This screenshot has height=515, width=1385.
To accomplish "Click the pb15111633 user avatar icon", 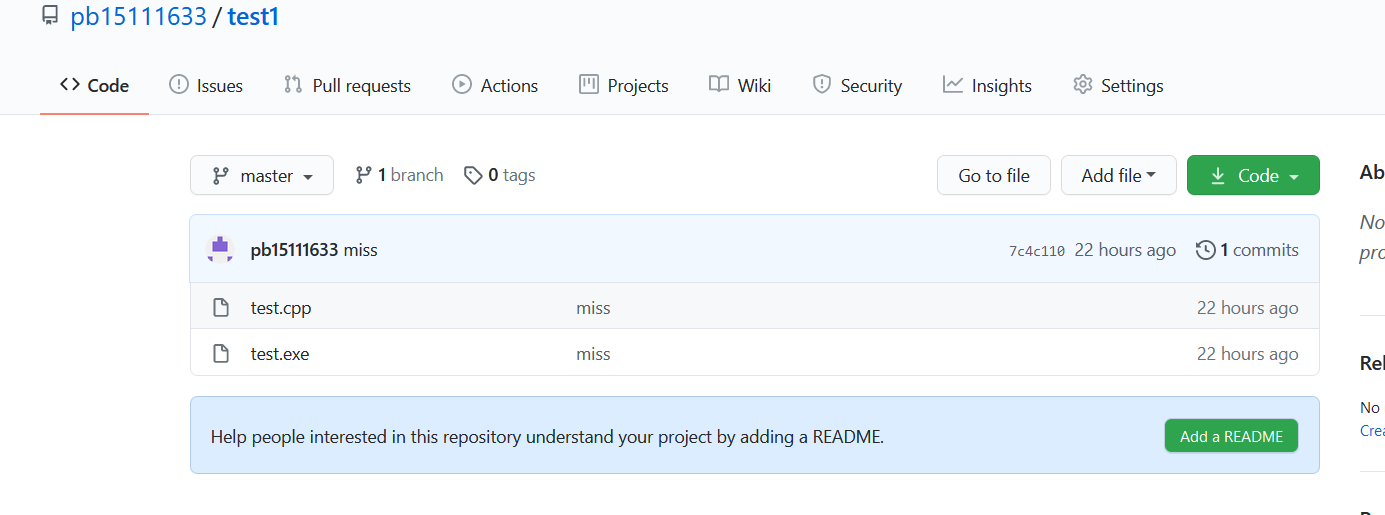I will (219, 250).
